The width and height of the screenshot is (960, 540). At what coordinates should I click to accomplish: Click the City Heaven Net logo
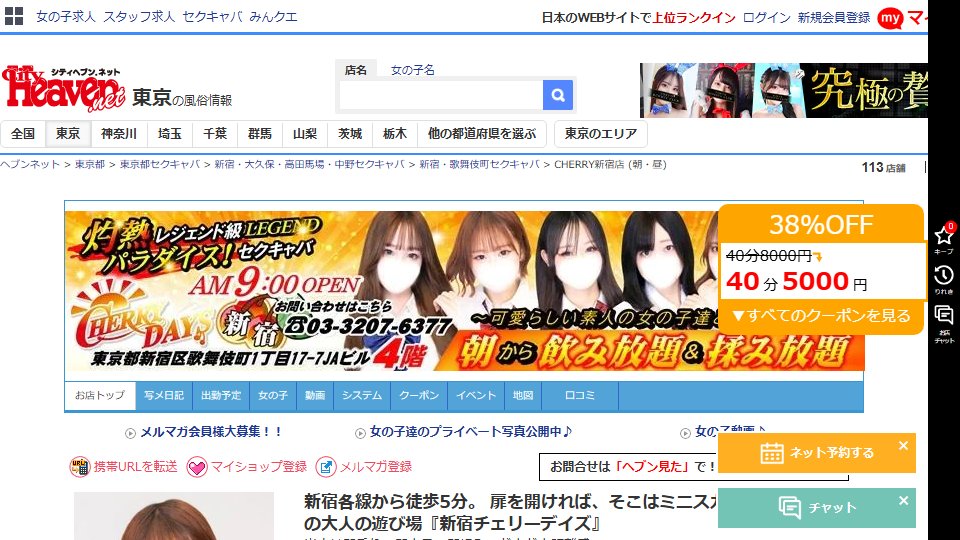pos(63,89)
